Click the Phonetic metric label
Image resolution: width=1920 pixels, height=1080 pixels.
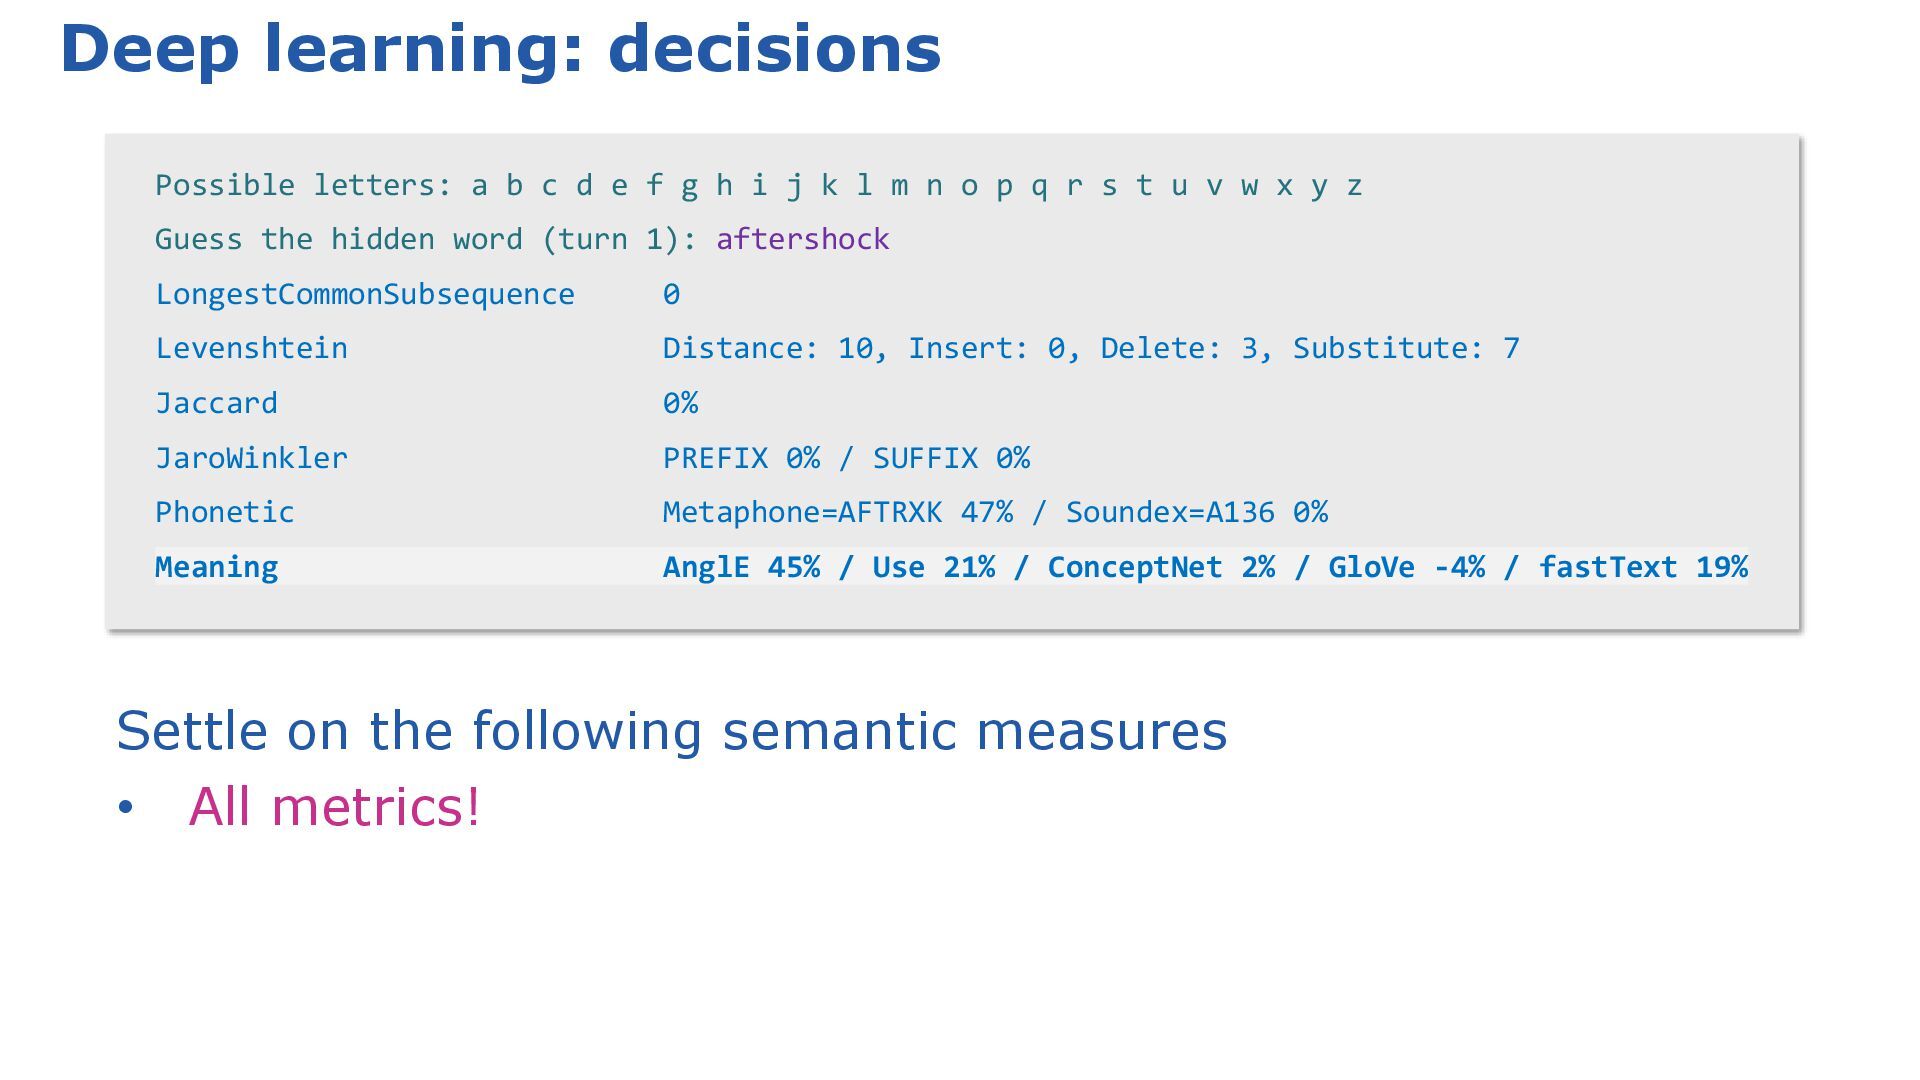coord(225,512)
